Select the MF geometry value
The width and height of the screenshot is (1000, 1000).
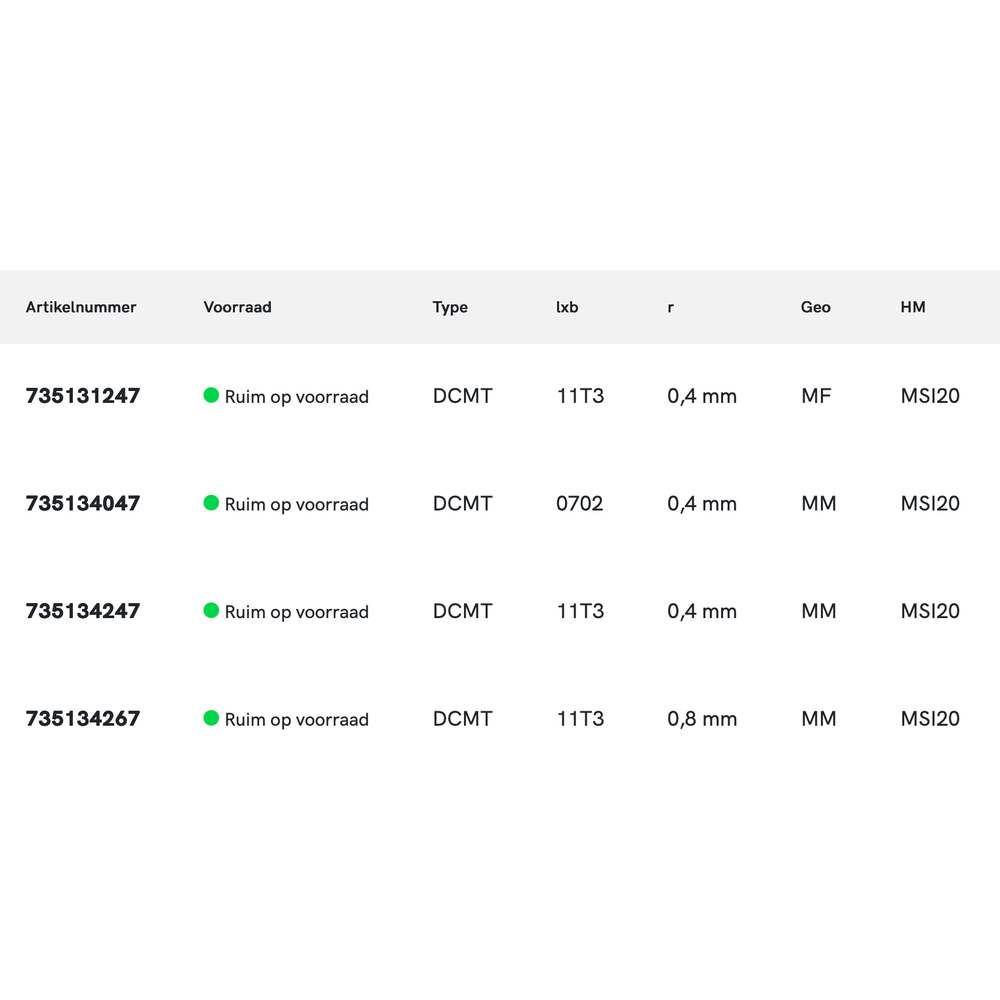(x=816, y=396)
